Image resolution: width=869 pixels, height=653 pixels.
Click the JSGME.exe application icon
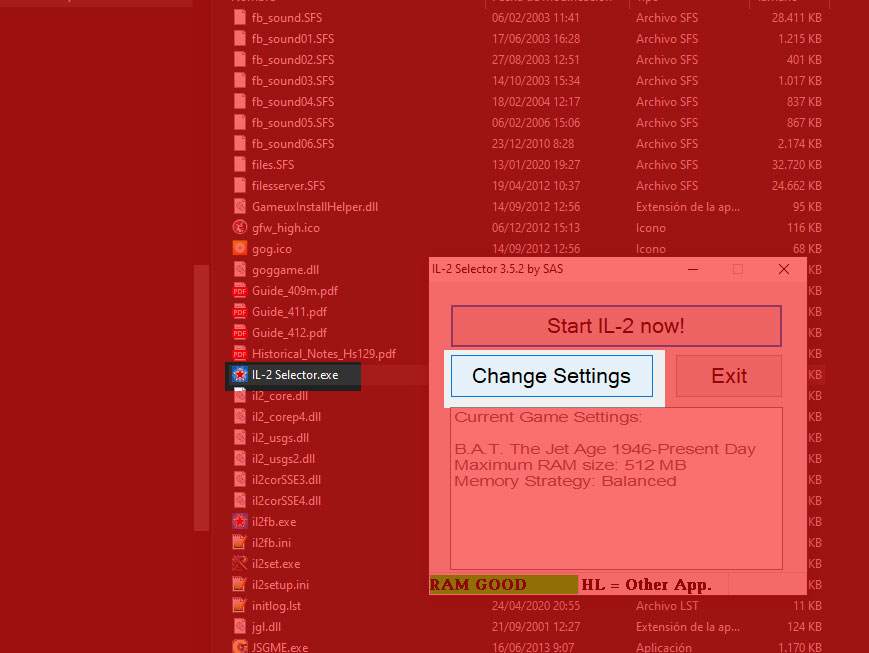[x=239, y=647]
